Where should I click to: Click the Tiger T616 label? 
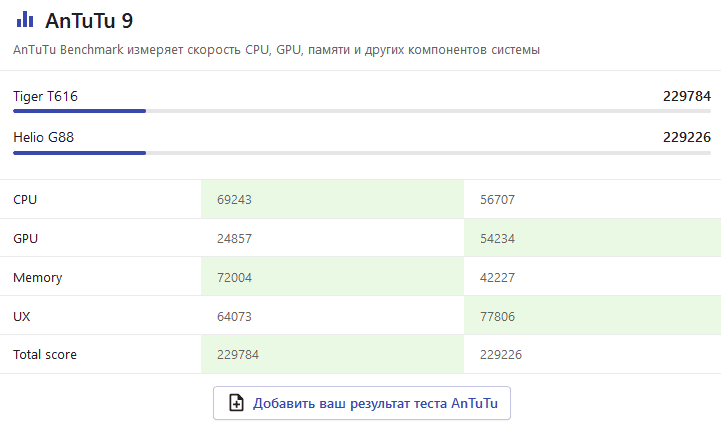pos(46,97)
